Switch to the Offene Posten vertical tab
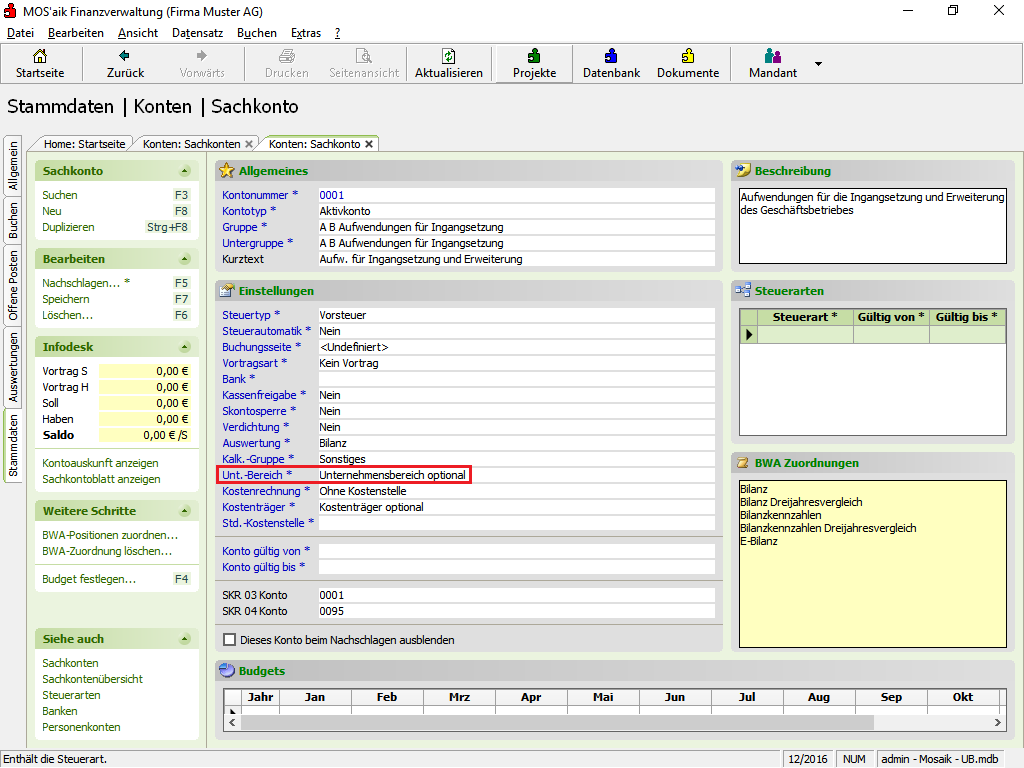Image resolution: width=1024 pixels, height=768 pixels. (13, 285)
